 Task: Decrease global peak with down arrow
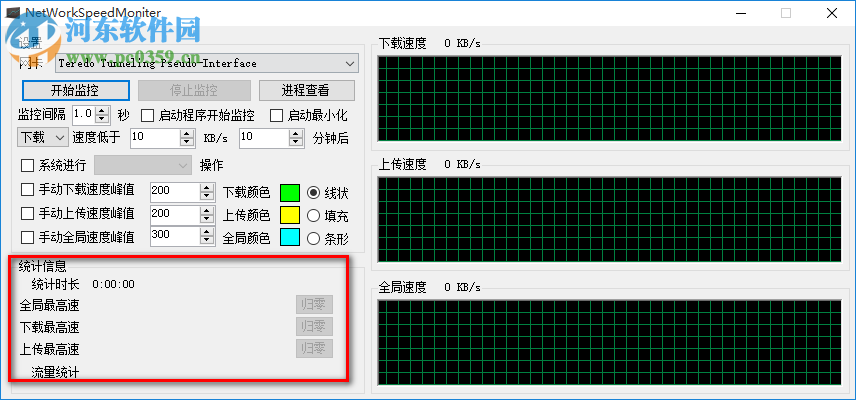[207, 240]
